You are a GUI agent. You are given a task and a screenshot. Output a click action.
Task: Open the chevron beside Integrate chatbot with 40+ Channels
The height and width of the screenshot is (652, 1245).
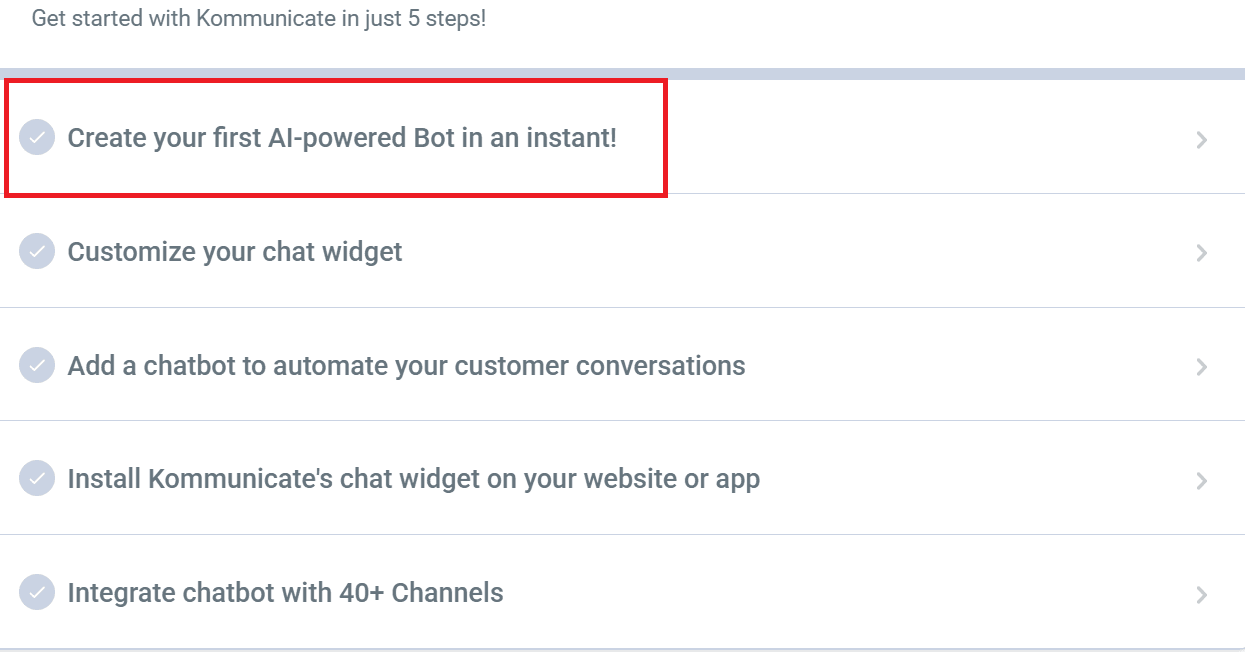click(1201, 593)
